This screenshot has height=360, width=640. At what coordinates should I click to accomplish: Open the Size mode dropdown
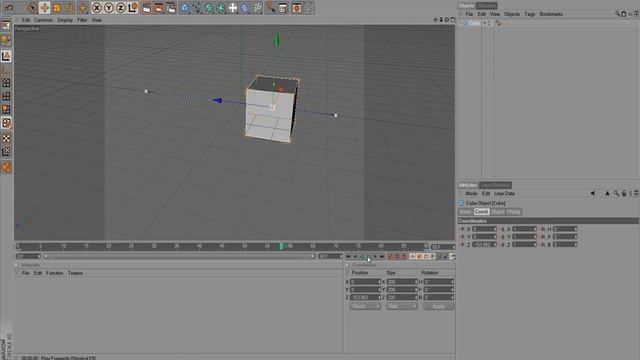(x=402, y=306)
